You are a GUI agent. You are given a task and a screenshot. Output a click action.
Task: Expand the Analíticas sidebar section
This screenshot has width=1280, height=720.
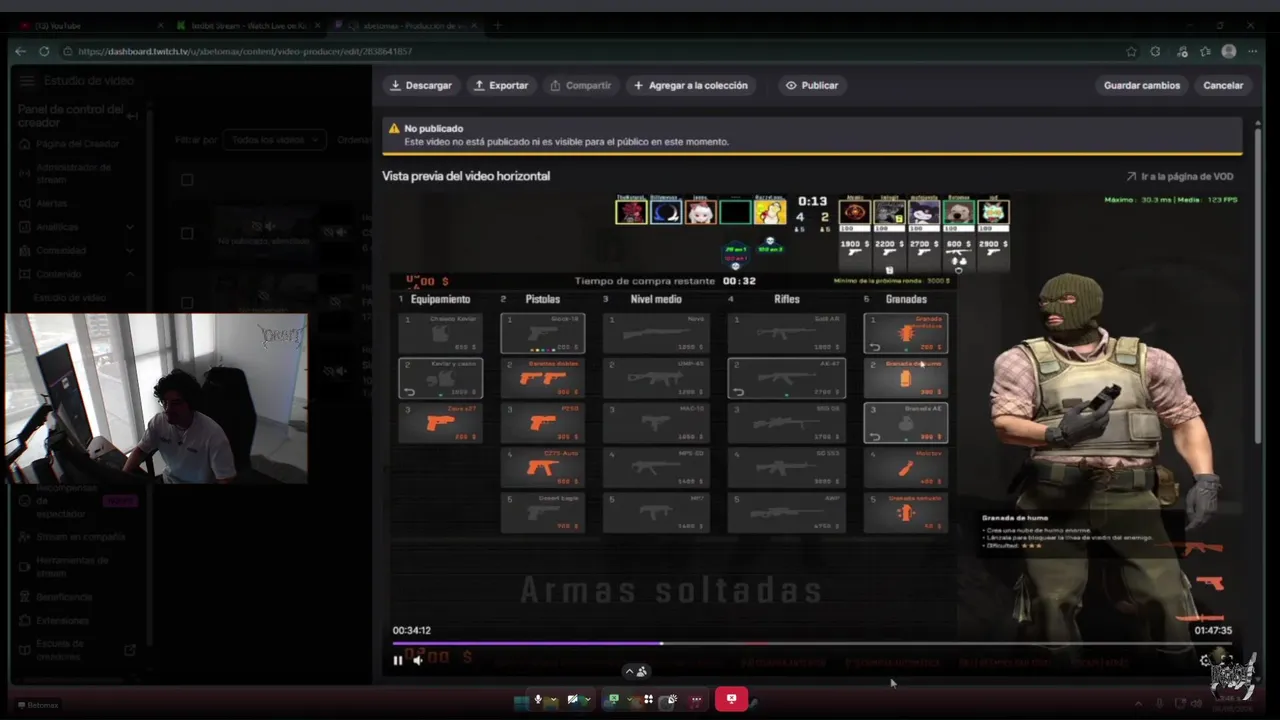click(x=130, y=227)
